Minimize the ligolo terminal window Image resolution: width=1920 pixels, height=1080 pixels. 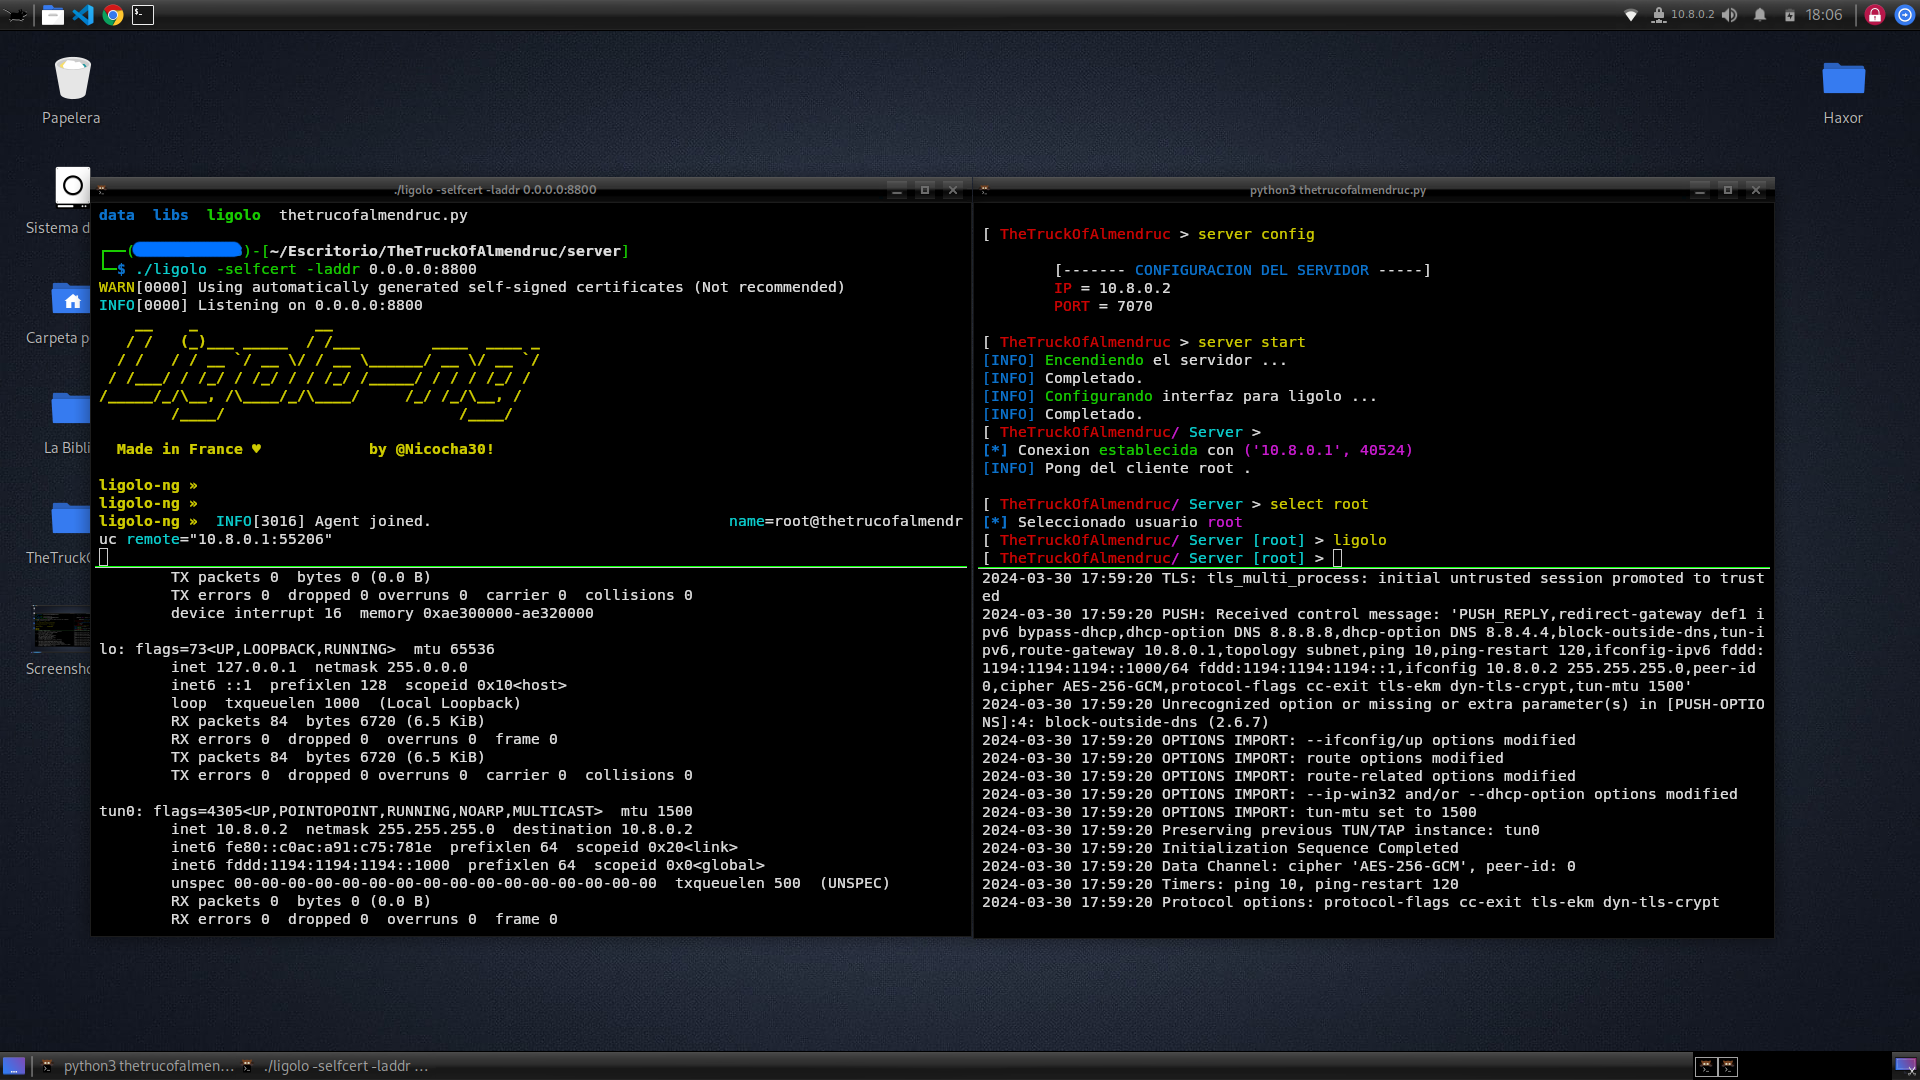tap(897, 190)
